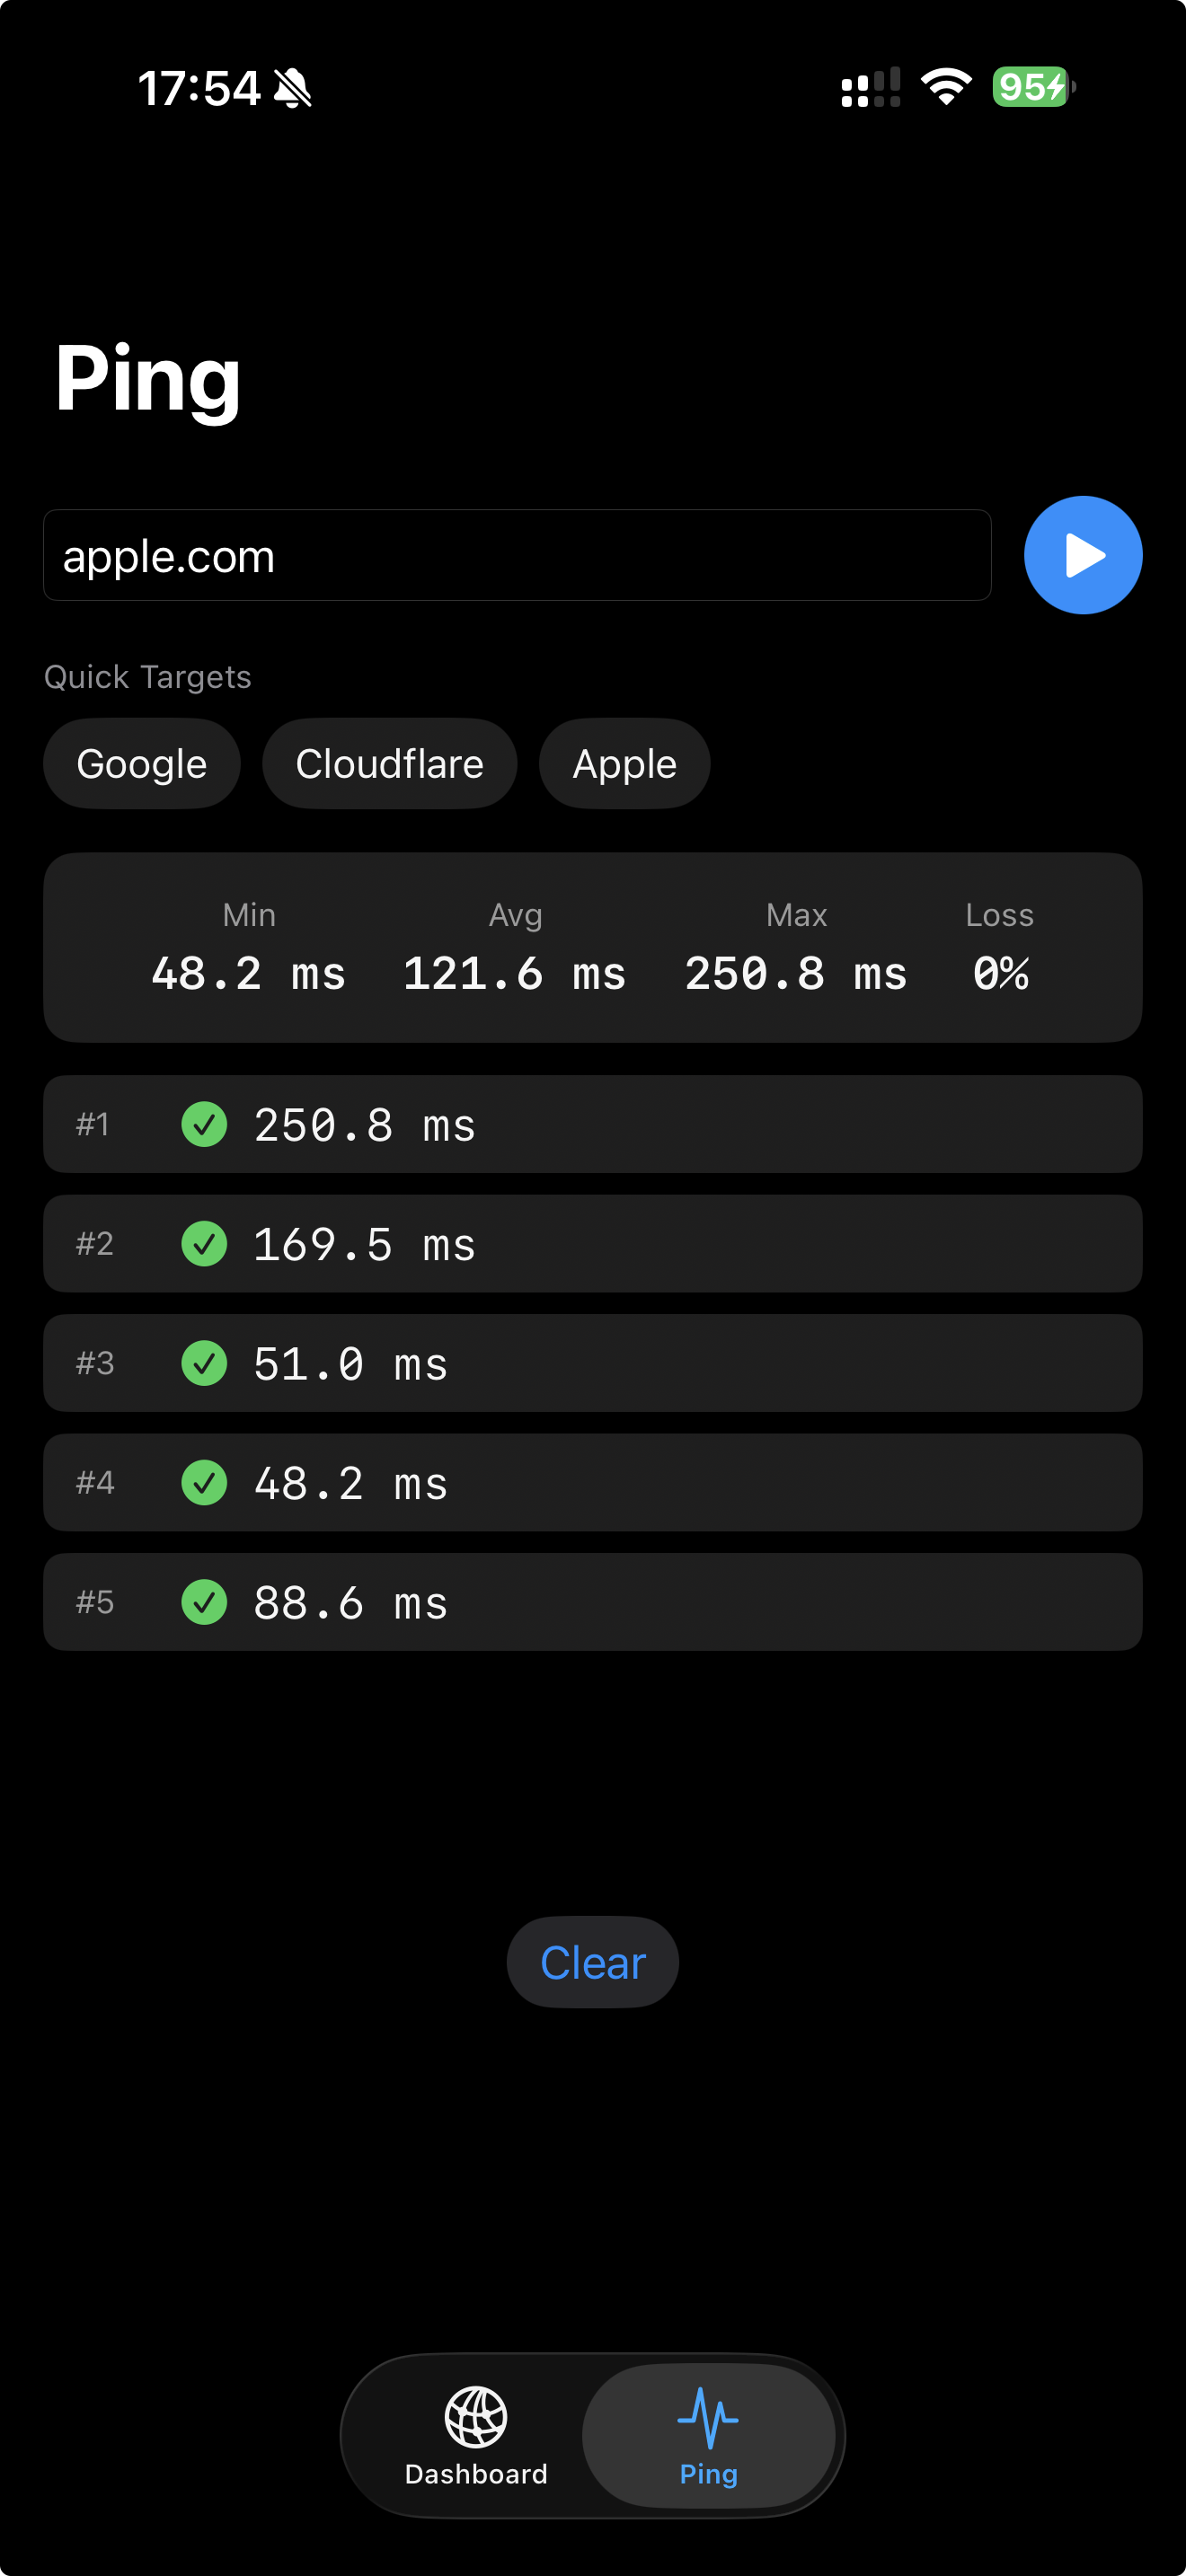The image size is (1186, 2576).
Task: Click the green checkmark on result #5
Action: tap(204, 1602)
